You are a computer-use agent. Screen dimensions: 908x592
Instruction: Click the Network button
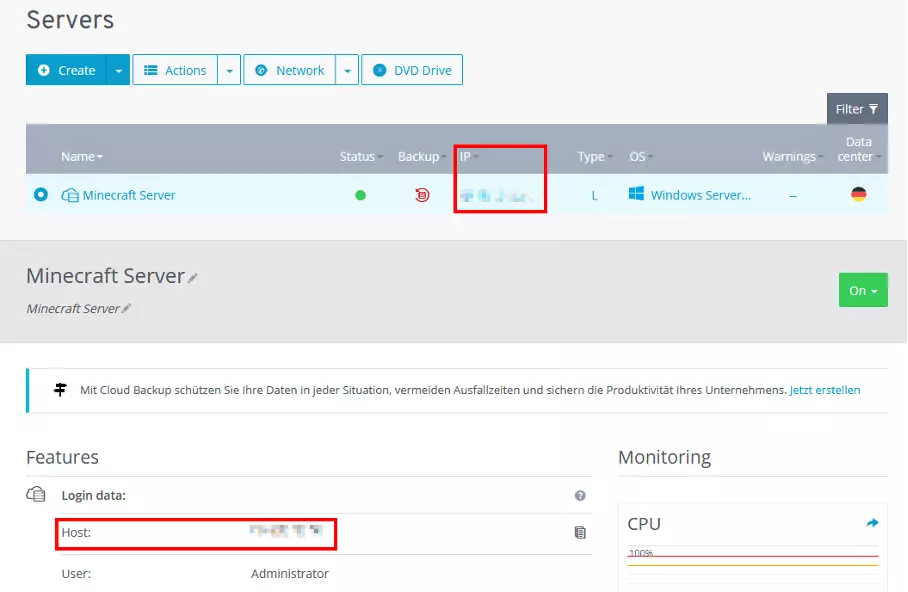tap(290, 70)
